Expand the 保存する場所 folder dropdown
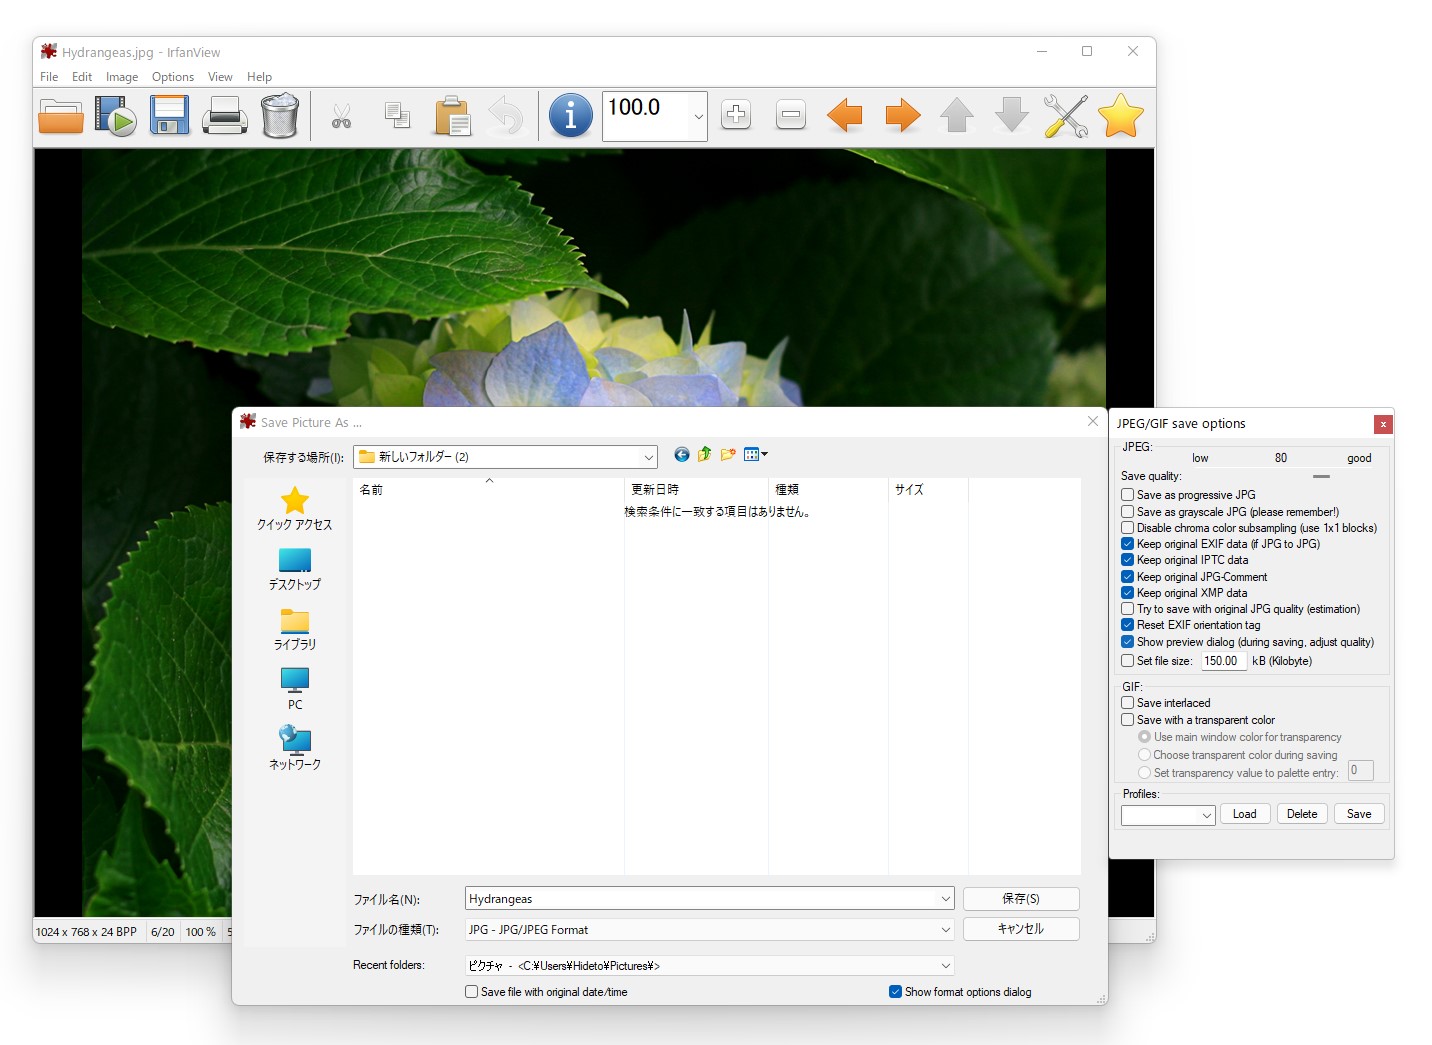 648,457
